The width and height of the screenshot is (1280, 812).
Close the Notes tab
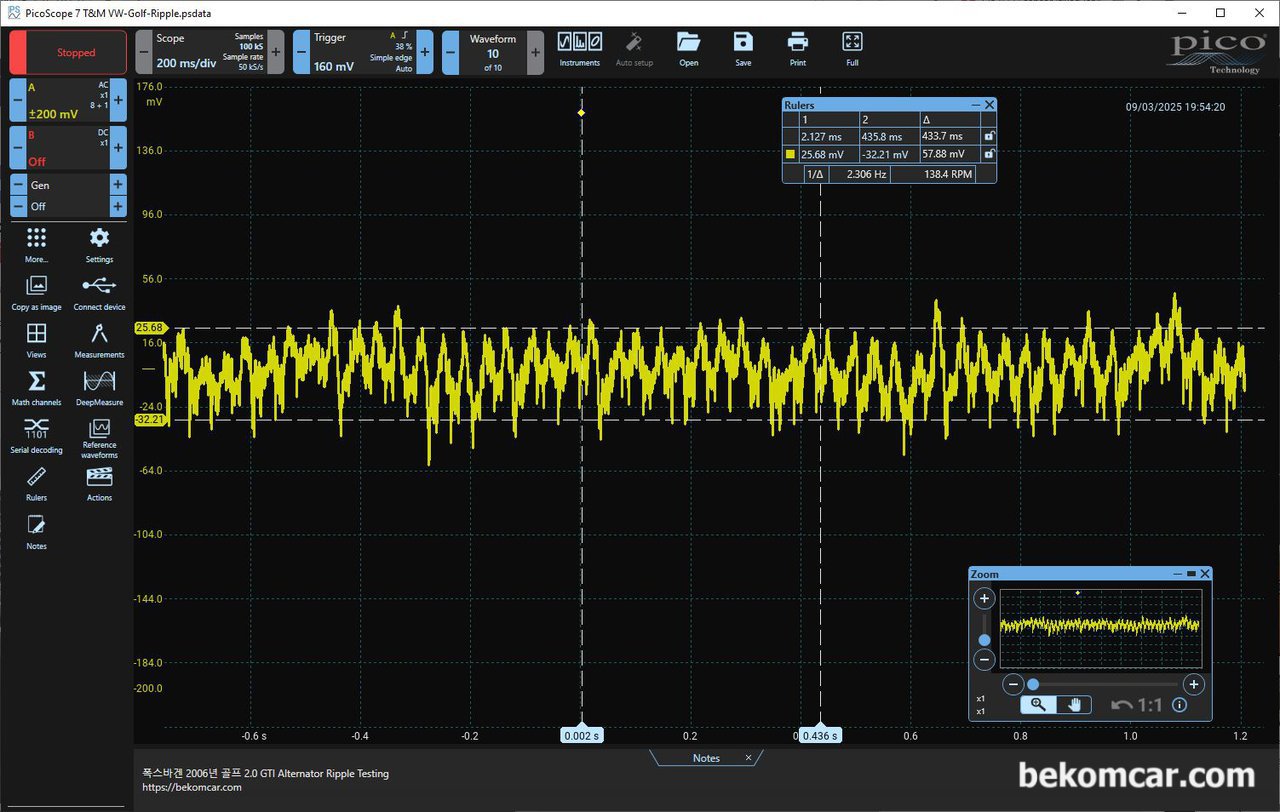(x=748, y=758)
